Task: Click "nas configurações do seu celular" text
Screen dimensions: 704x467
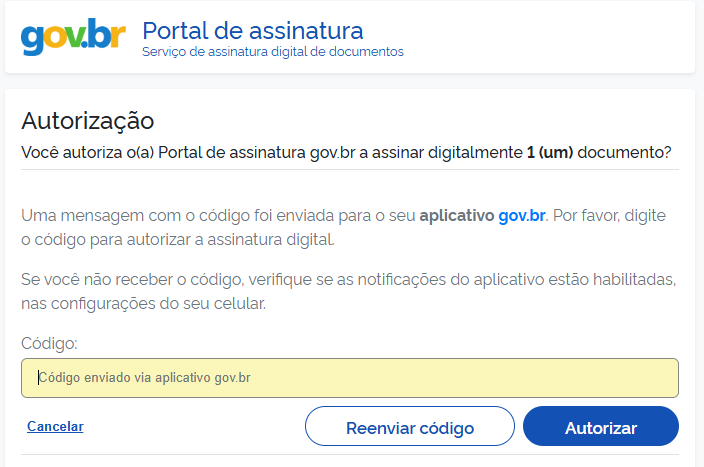Action: click(x=143, y=302)
